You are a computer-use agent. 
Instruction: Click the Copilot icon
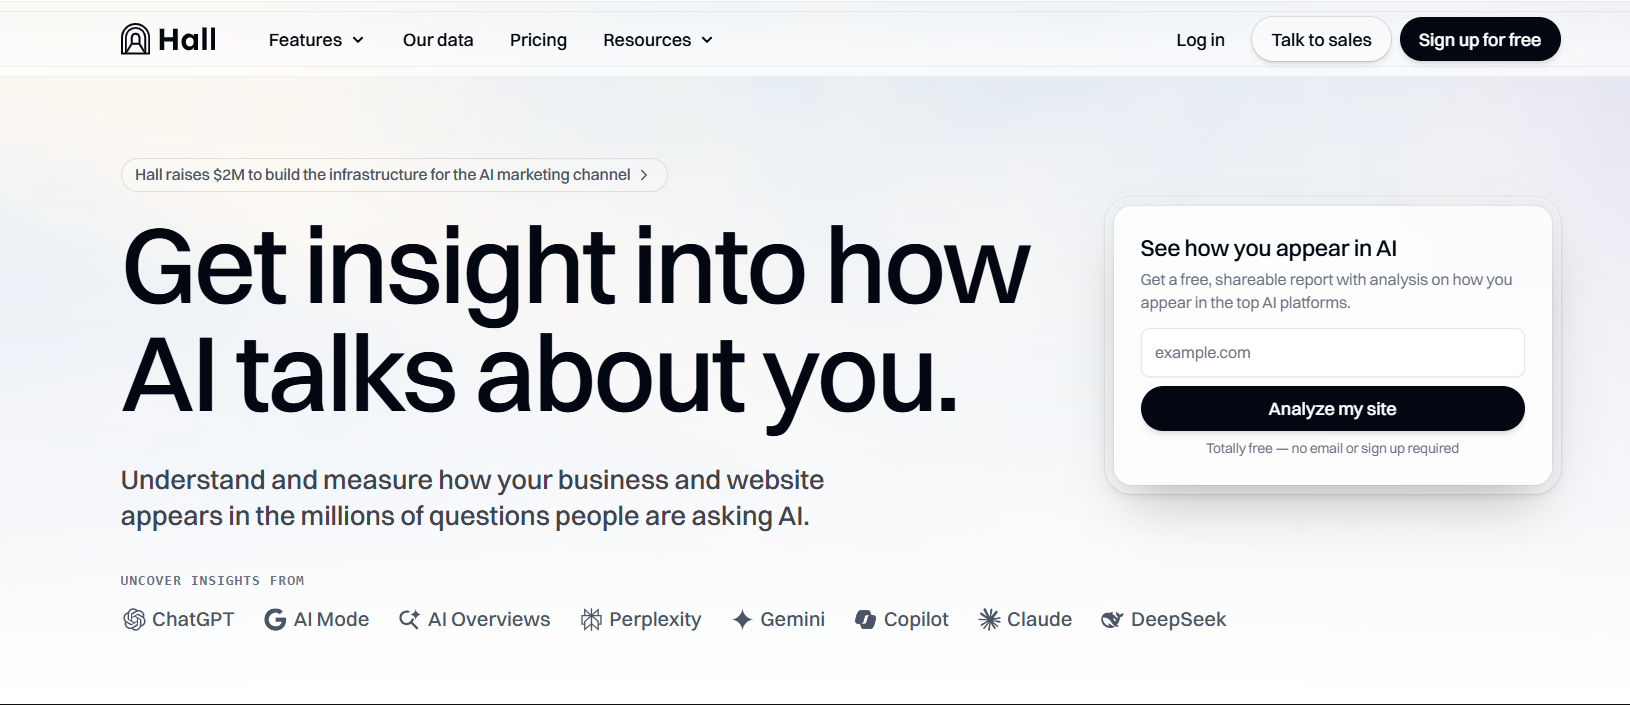864,619
